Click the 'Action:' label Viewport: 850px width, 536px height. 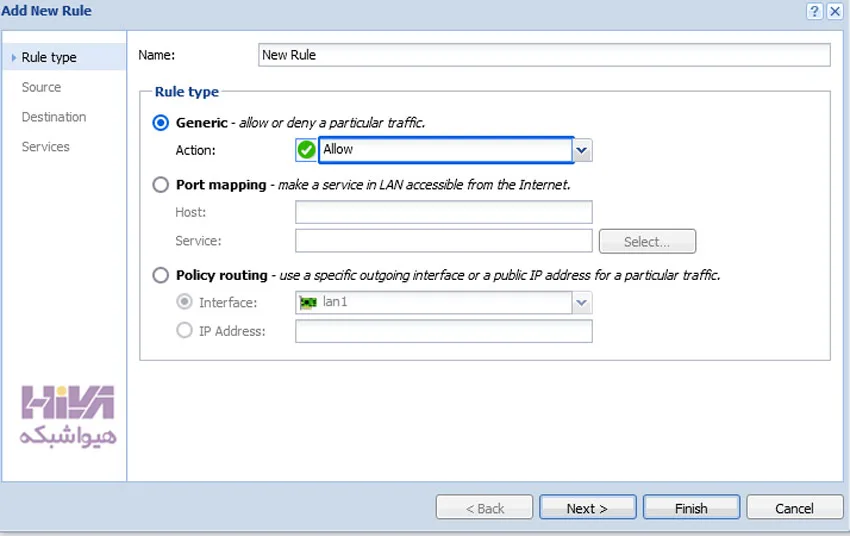pos(195,150)
